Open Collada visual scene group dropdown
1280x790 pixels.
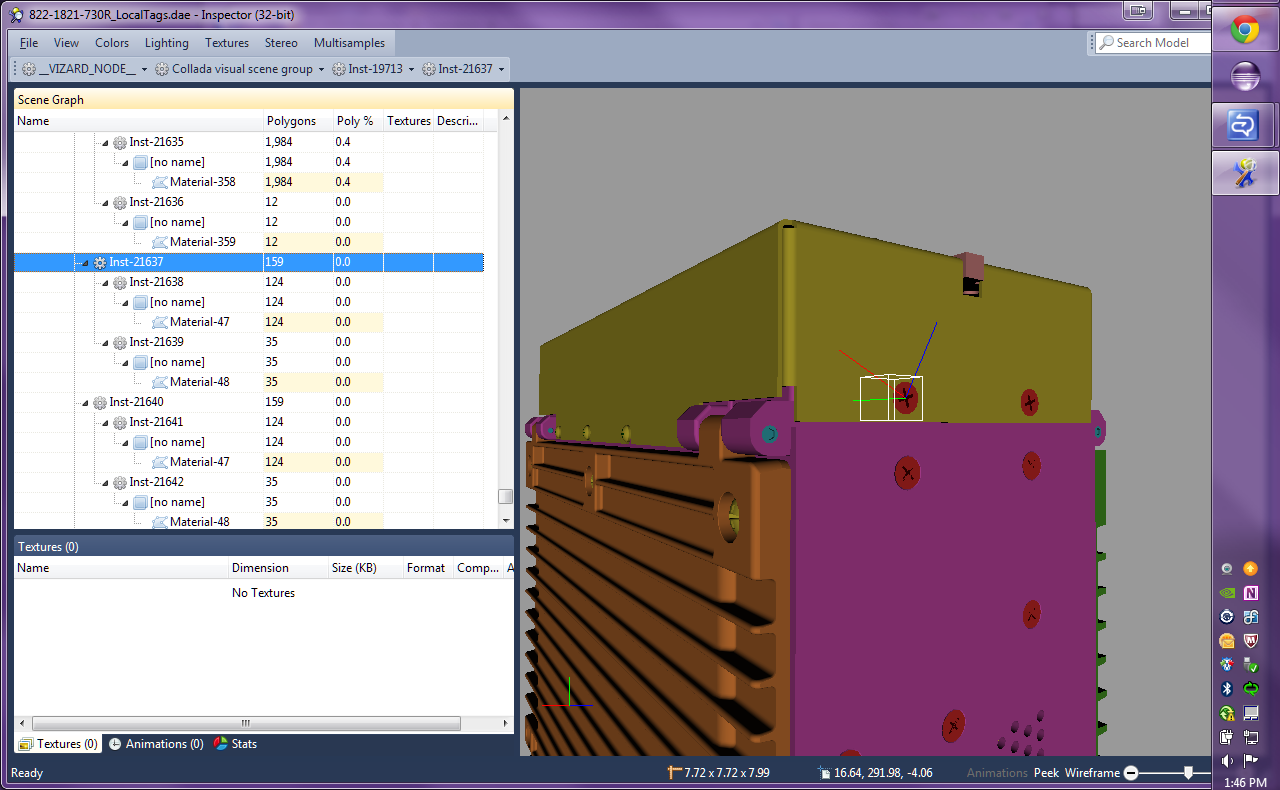coord(322,70)
